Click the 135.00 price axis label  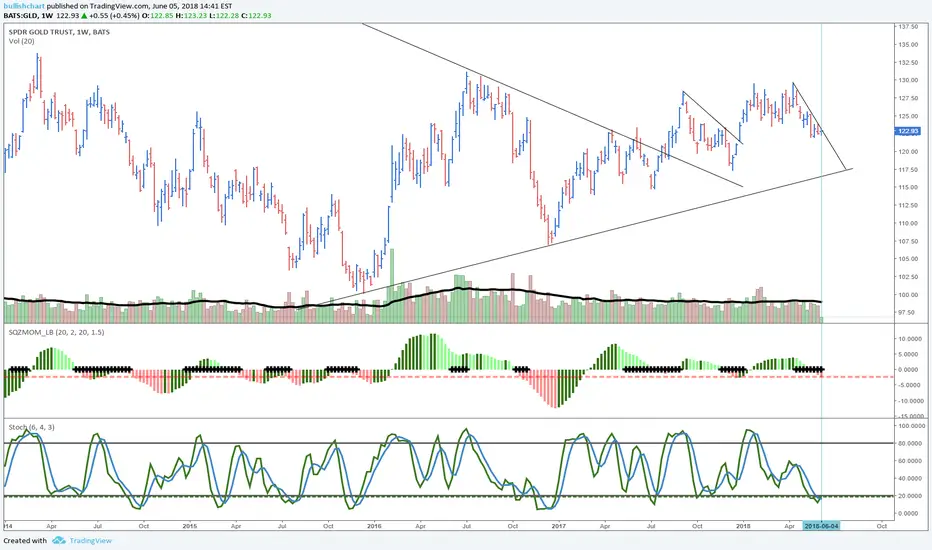pos(907,45)
